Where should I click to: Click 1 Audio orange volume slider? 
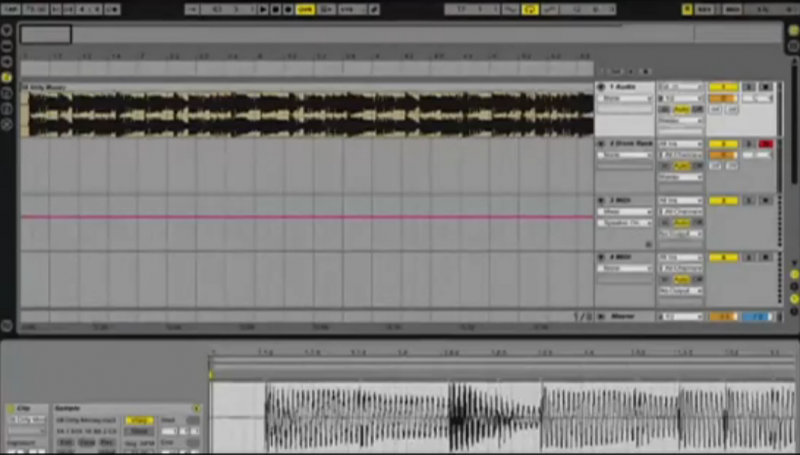(723, 98)
